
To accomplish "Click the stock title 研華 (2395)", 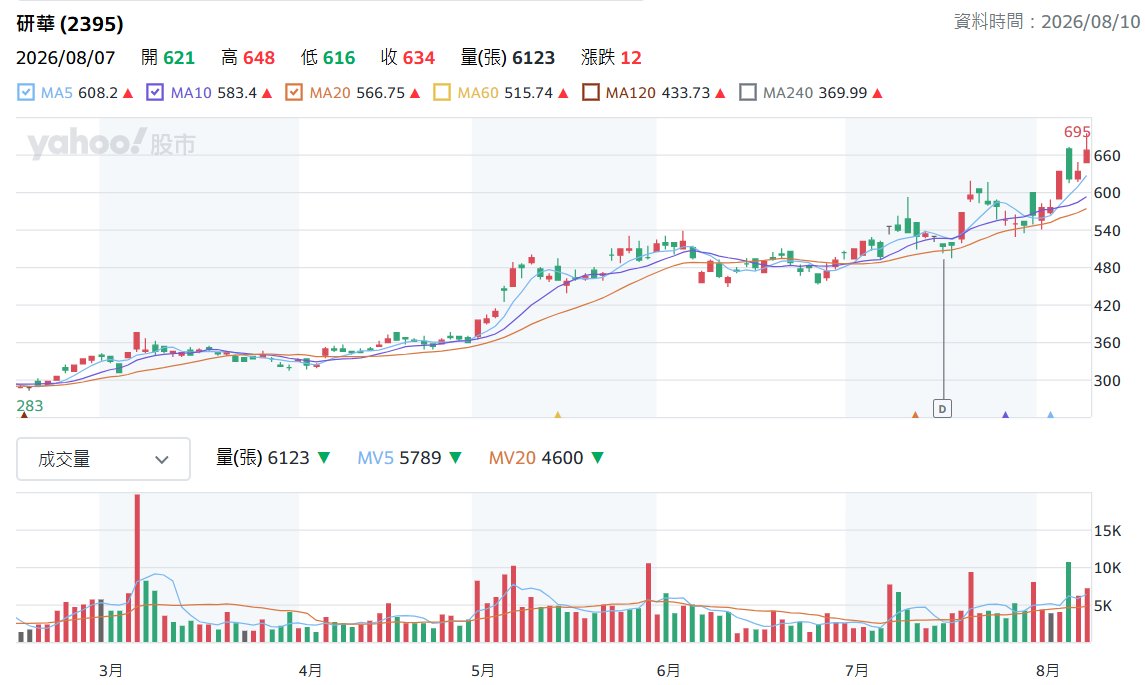I will pos(70,24).
